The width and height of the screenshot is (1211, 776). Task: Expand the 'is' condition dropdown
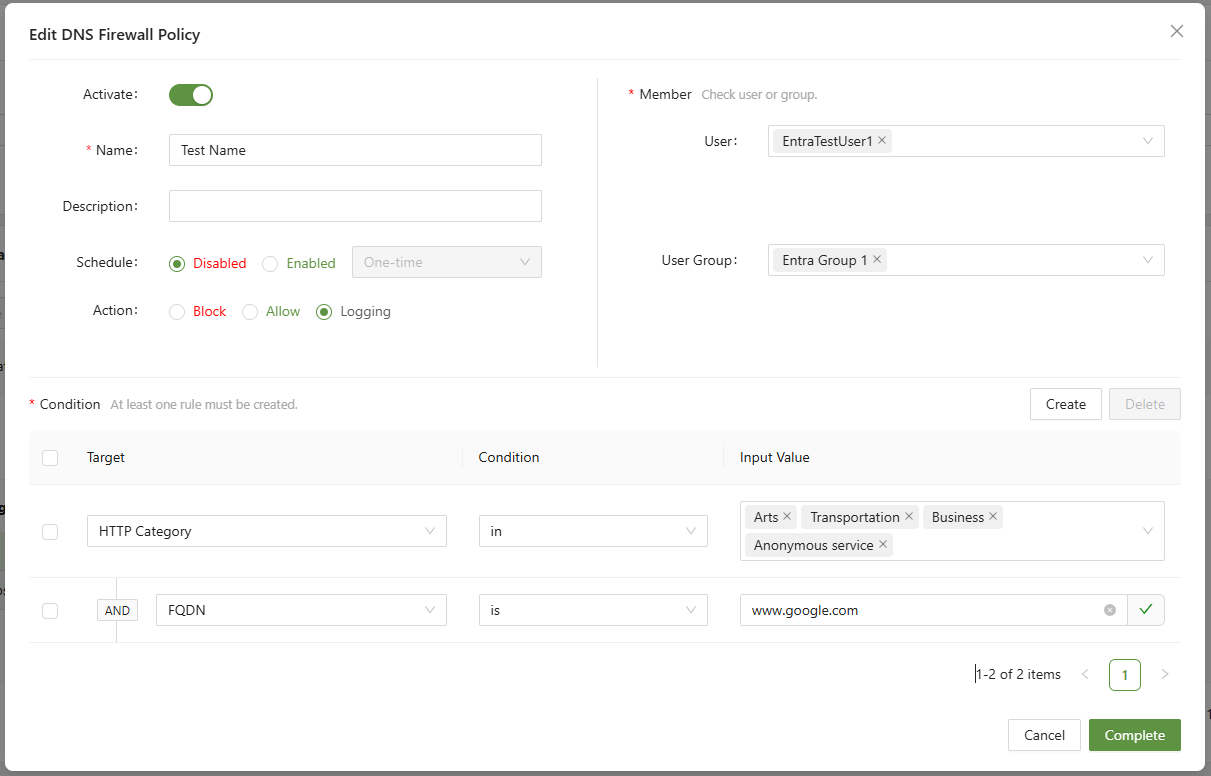point(592,610)
